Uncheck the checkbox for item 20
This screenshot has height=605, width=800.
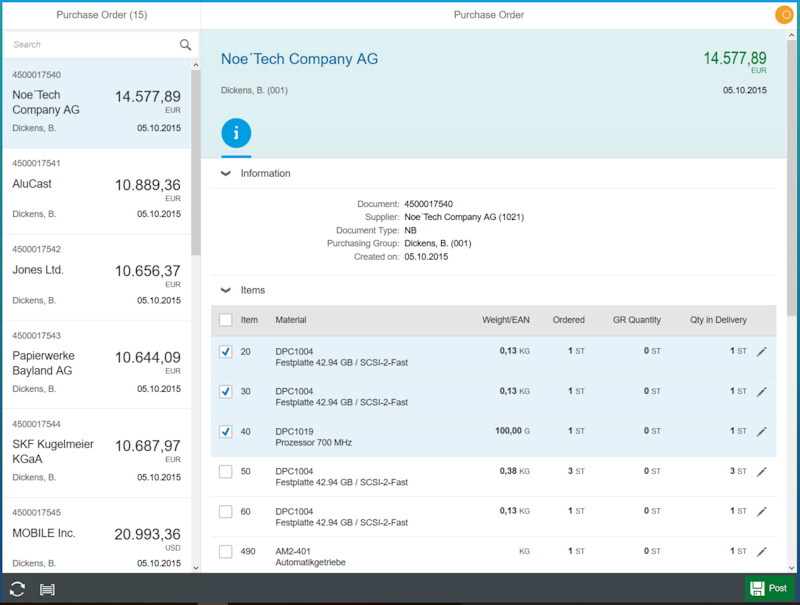[226, 352]
